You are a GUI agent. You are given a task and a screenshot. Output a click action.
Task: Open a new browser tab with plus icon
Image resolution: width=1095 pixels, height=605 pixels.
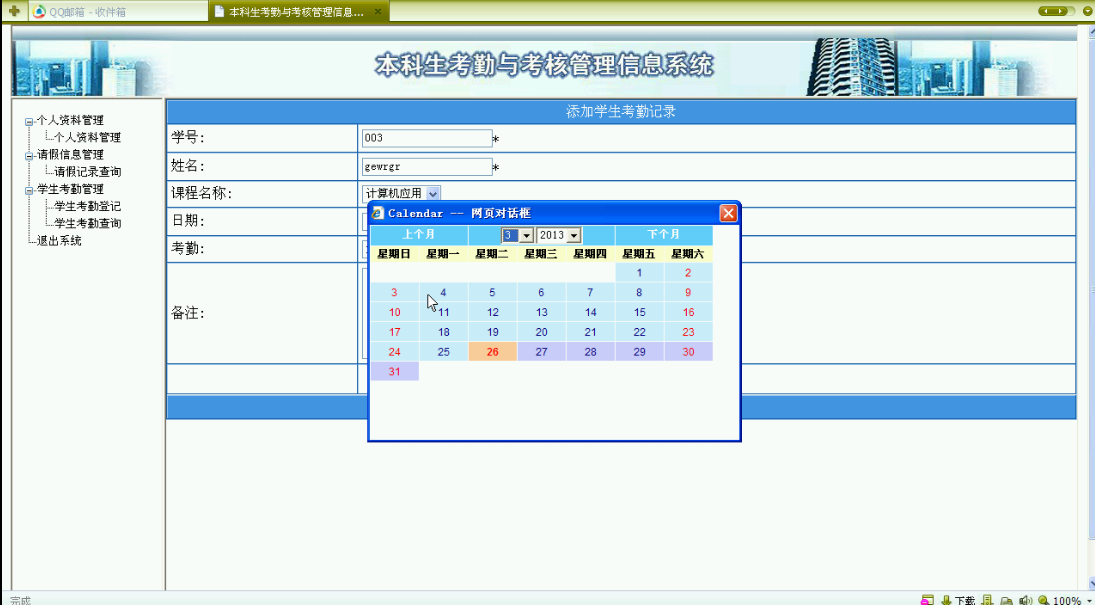(x=14, y=11)
